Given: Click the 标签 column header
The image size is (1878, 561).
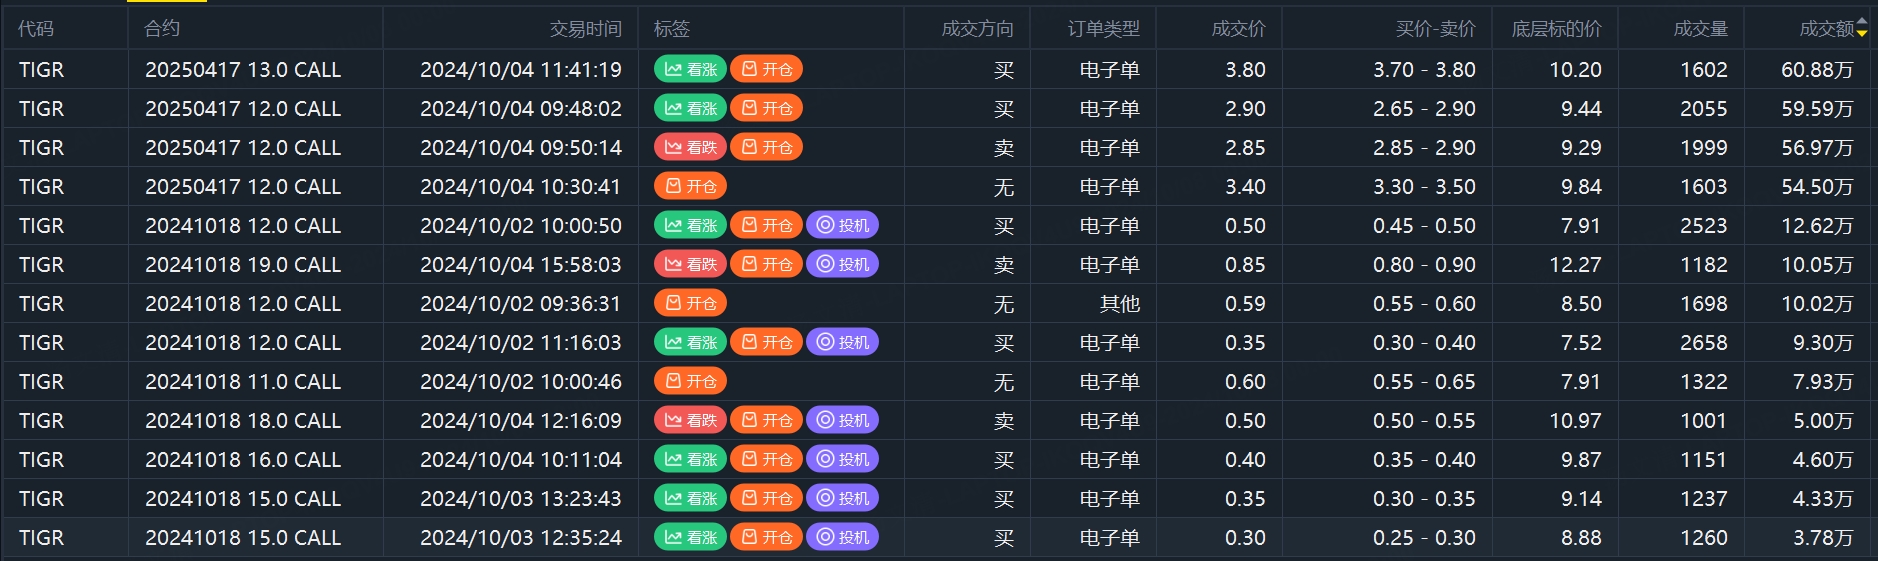Looking at the screenshot, I should point(672,29).
